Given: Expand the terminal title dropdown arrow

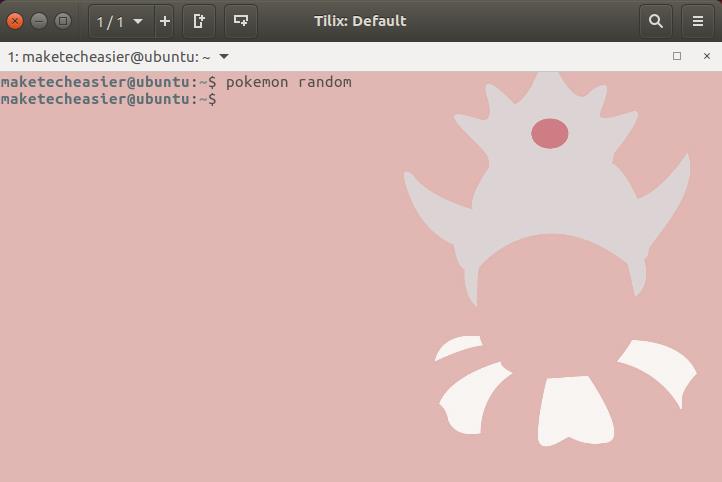Looking at the screenshot, I should [x=224, y=57].
